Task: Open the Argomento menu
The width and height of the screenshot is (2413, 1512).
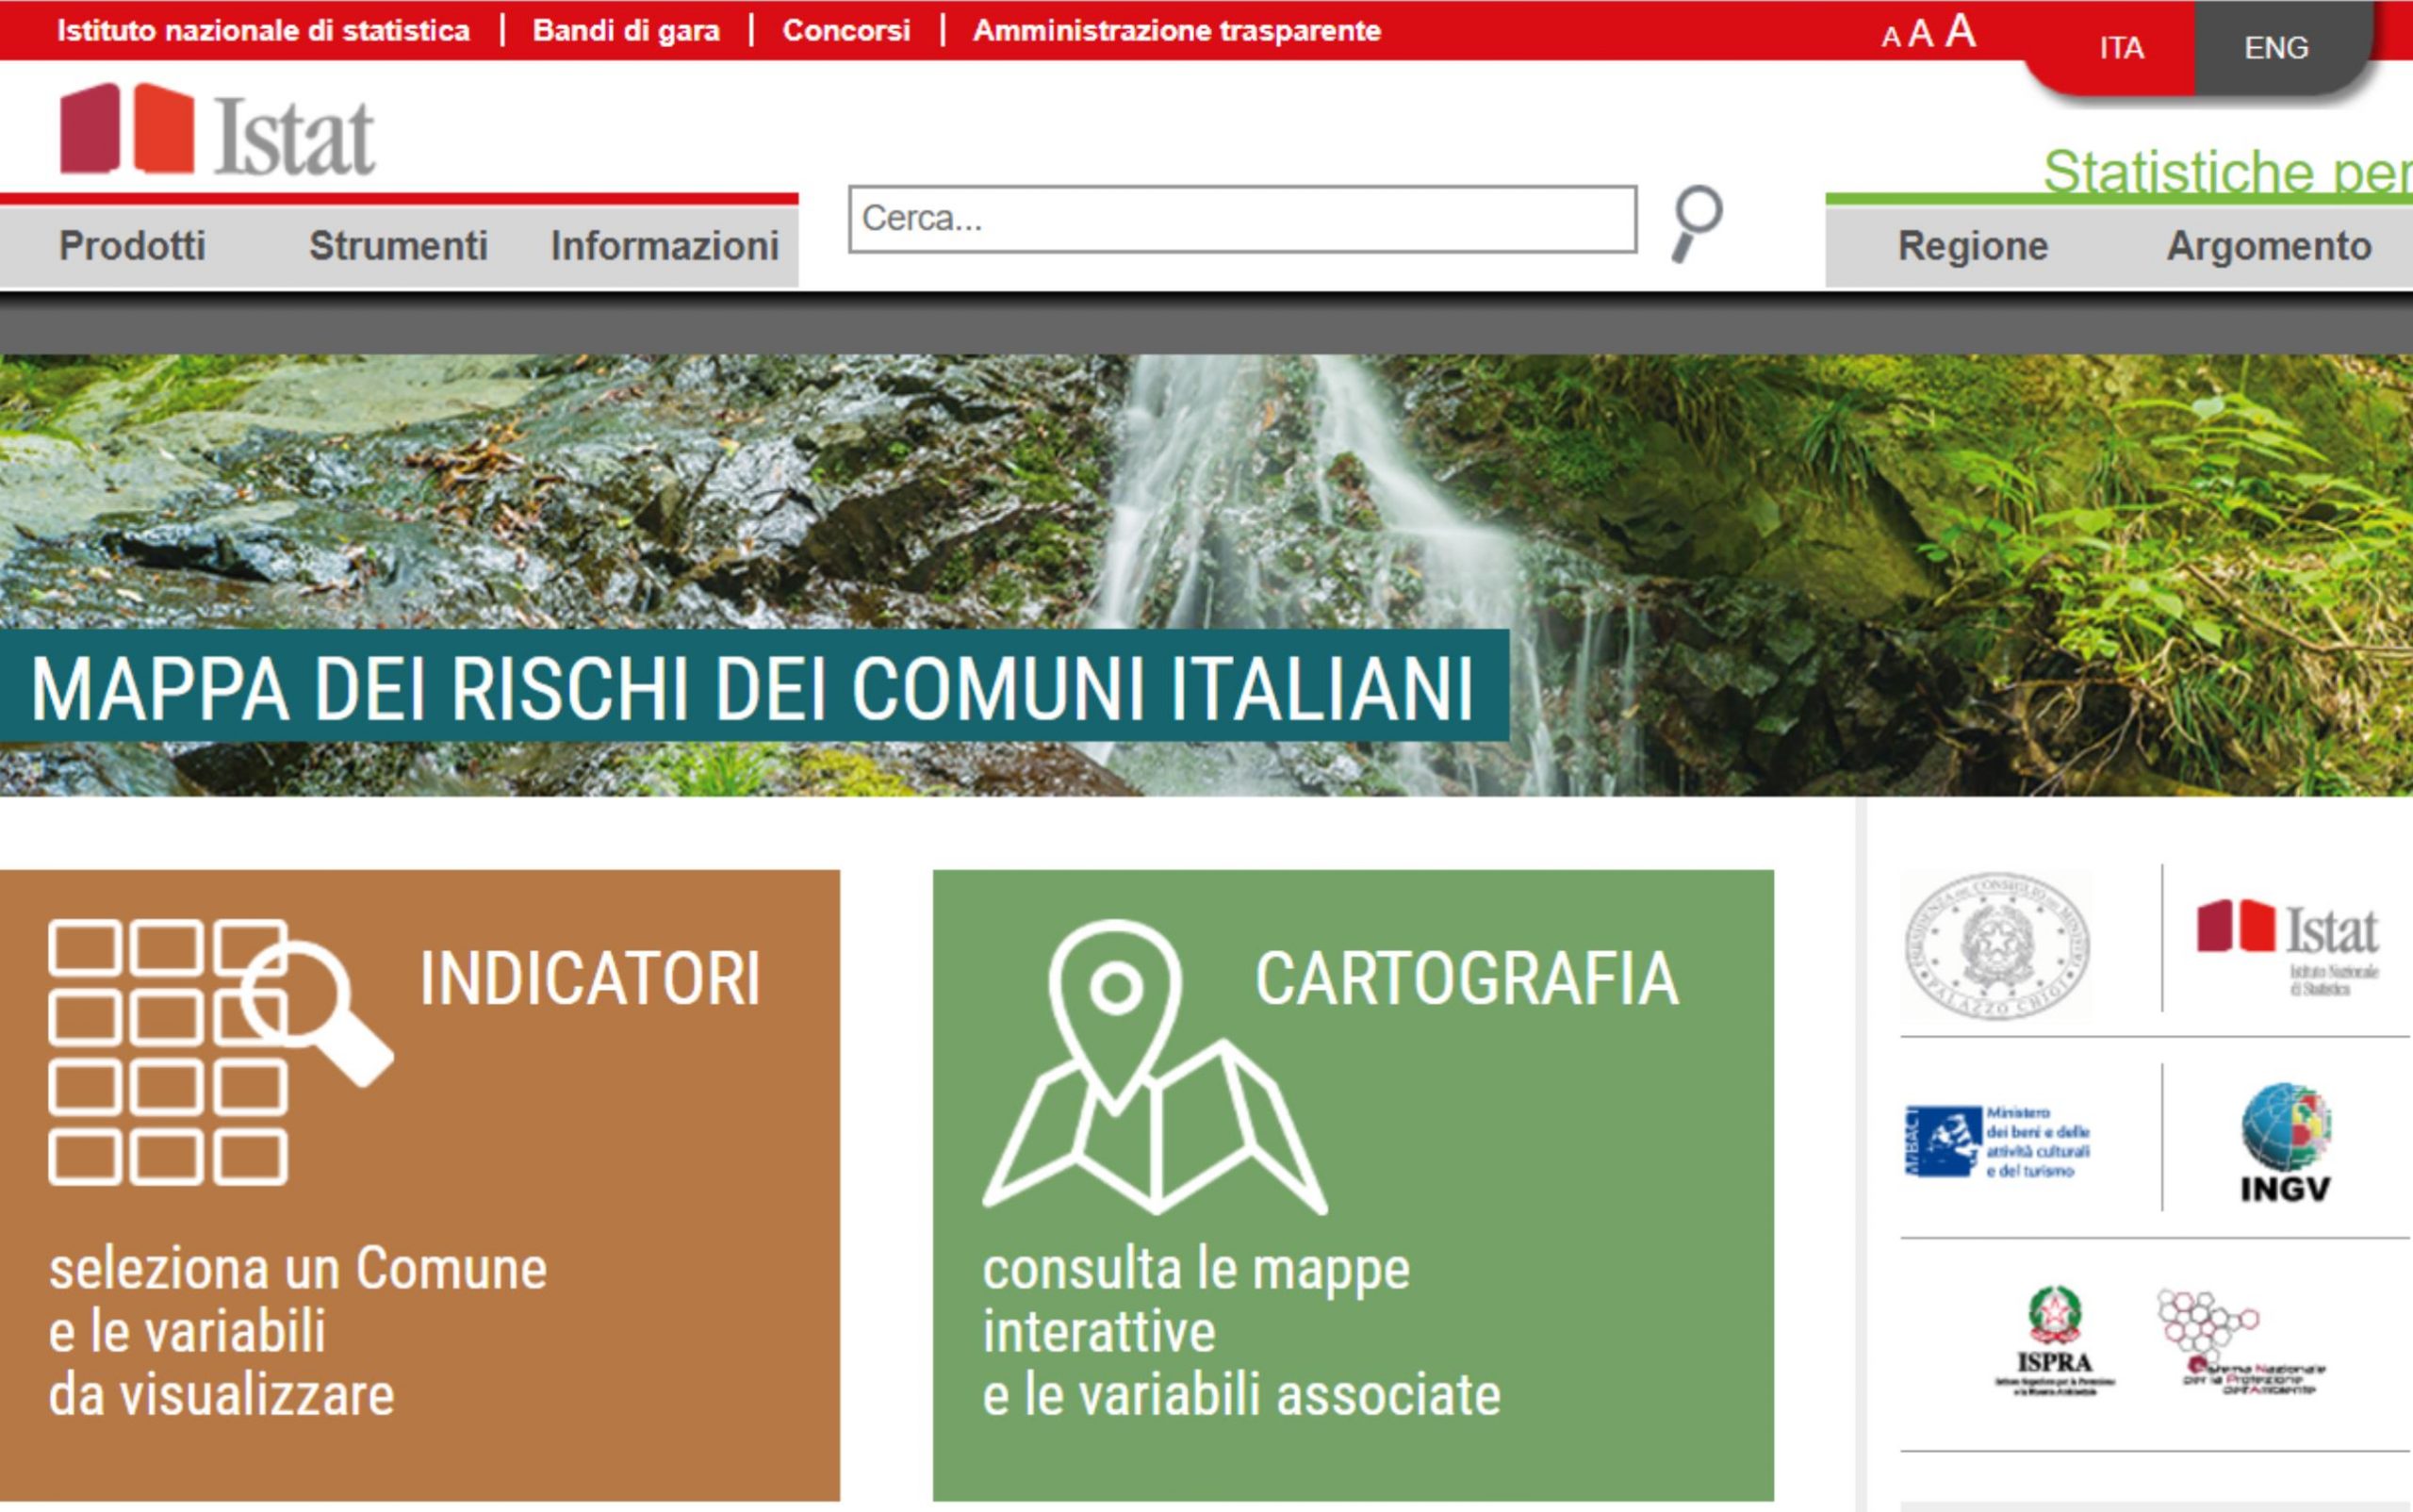Action: click(x=2268, y=246)
